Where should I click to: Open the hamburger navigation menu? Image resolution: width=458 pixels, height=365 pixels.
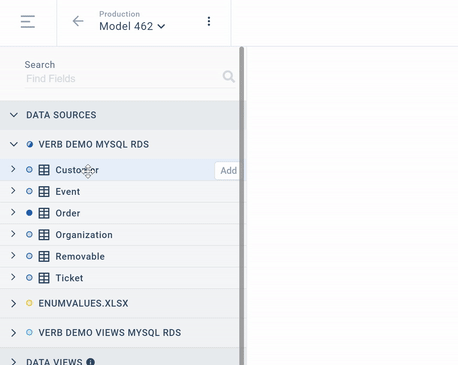point(28,21)
